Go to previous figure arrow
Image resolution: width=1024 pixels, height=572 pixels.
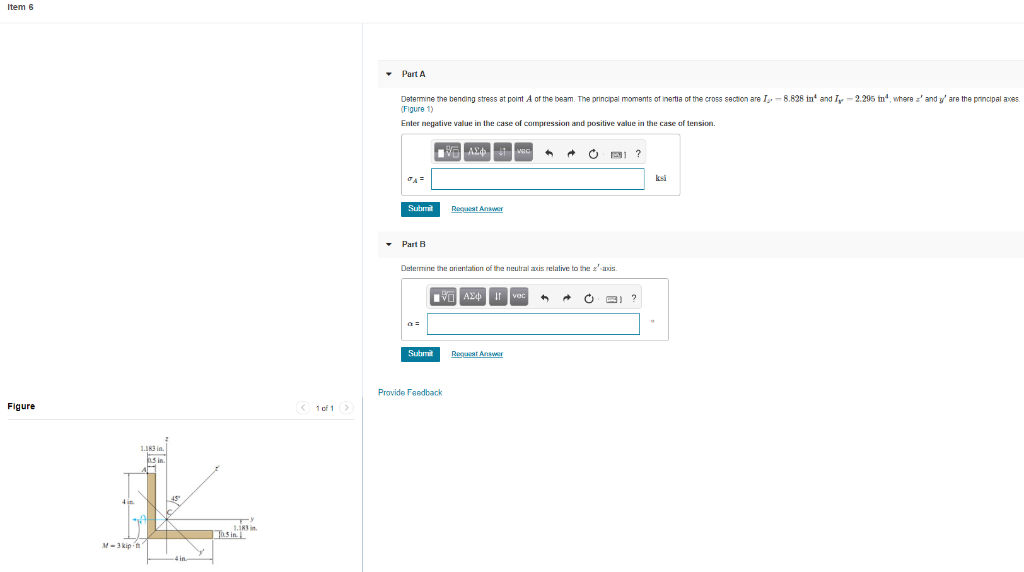pyautogui.click(x=302, y=407)
